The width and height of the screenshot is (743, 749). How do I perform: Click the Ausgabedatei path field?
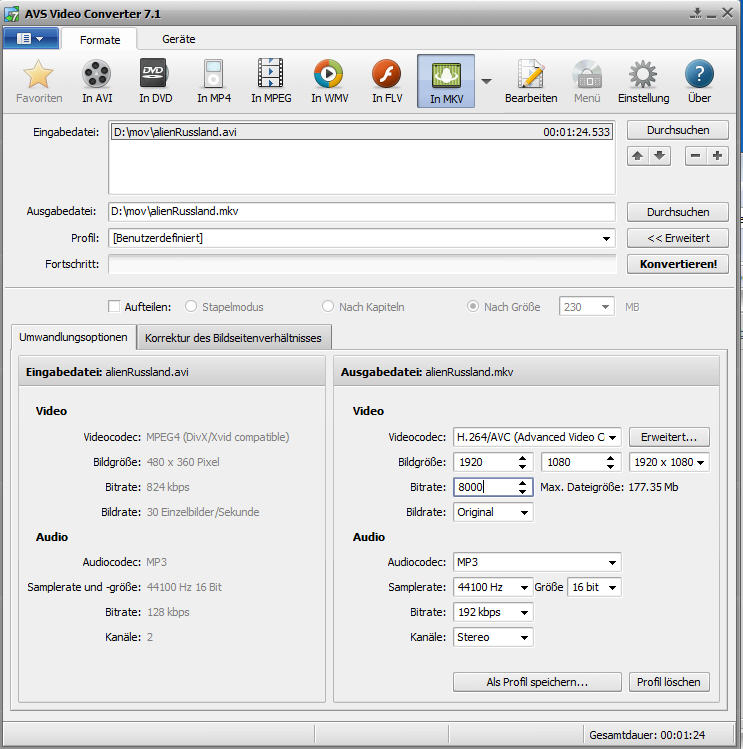(x=362, y=211)
